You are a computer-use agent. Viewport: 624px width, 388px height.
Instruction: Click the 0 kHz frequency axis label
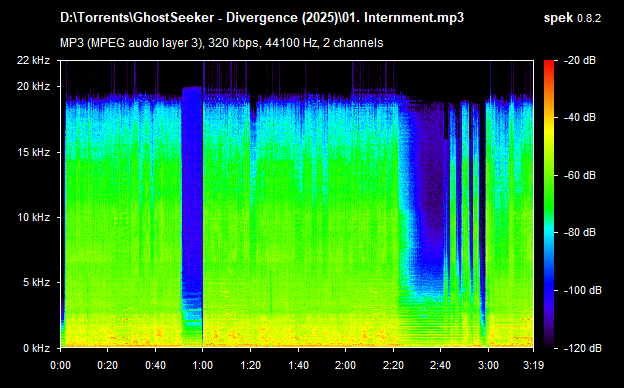tap(36, 348)
